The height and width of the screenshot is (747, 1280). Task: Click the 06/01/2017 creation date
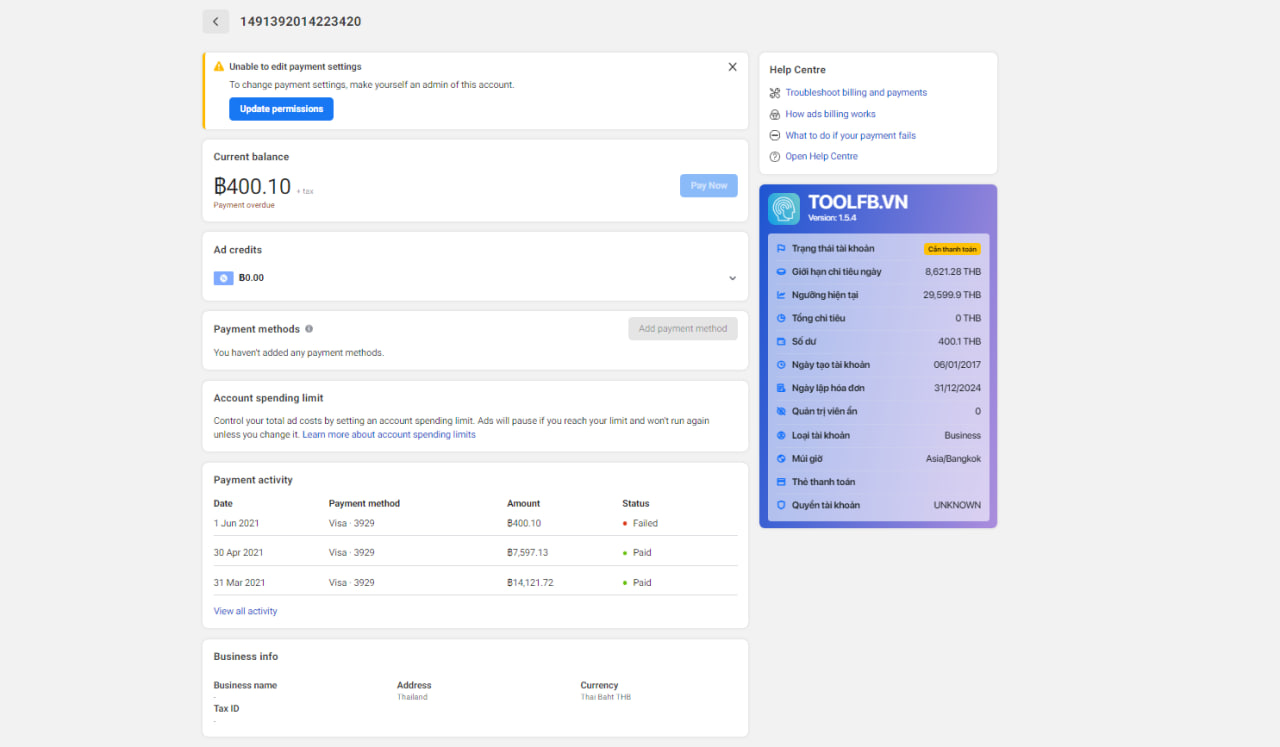pyautogui.click(x=957, y=365)
